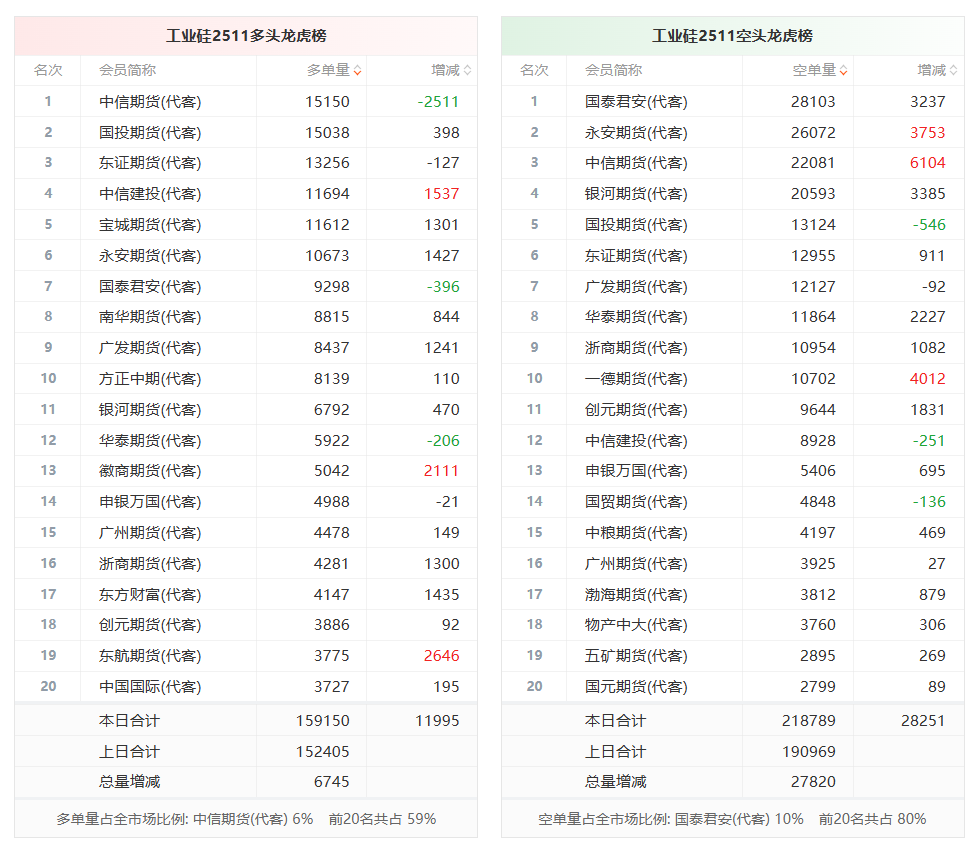Sort short table by 空单量 sort icon

(844, 71)
